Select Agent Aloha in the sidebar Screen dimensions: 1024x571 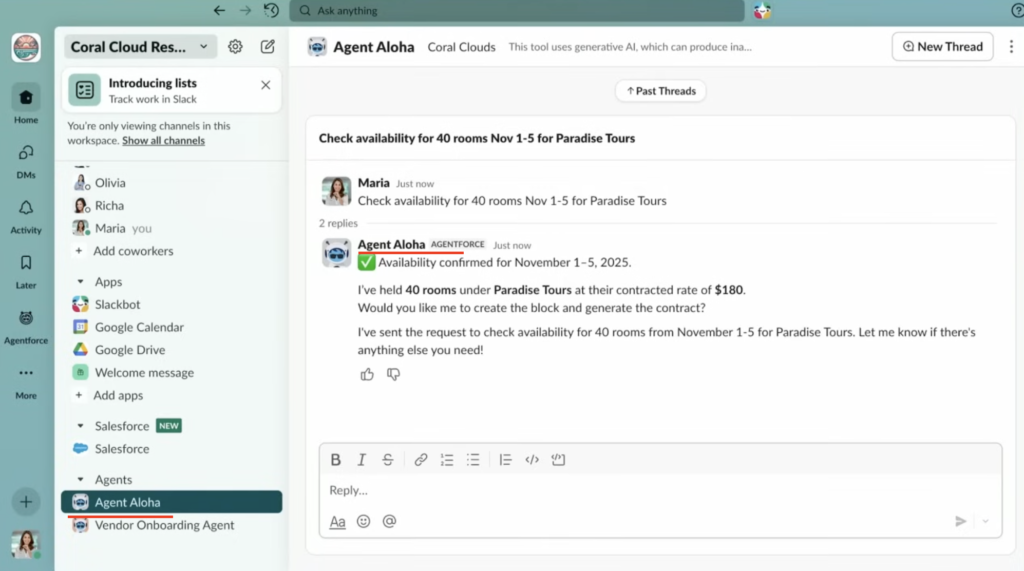point(171,502)
